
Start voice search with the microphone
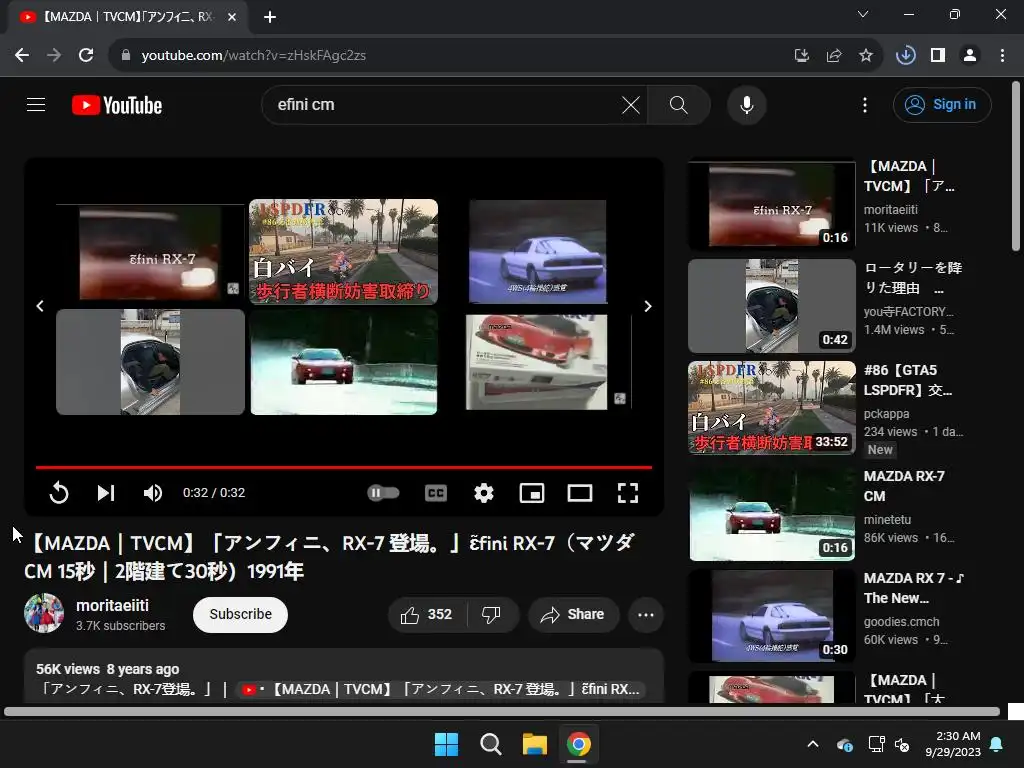pyautogui.click(x=746, y=104)
